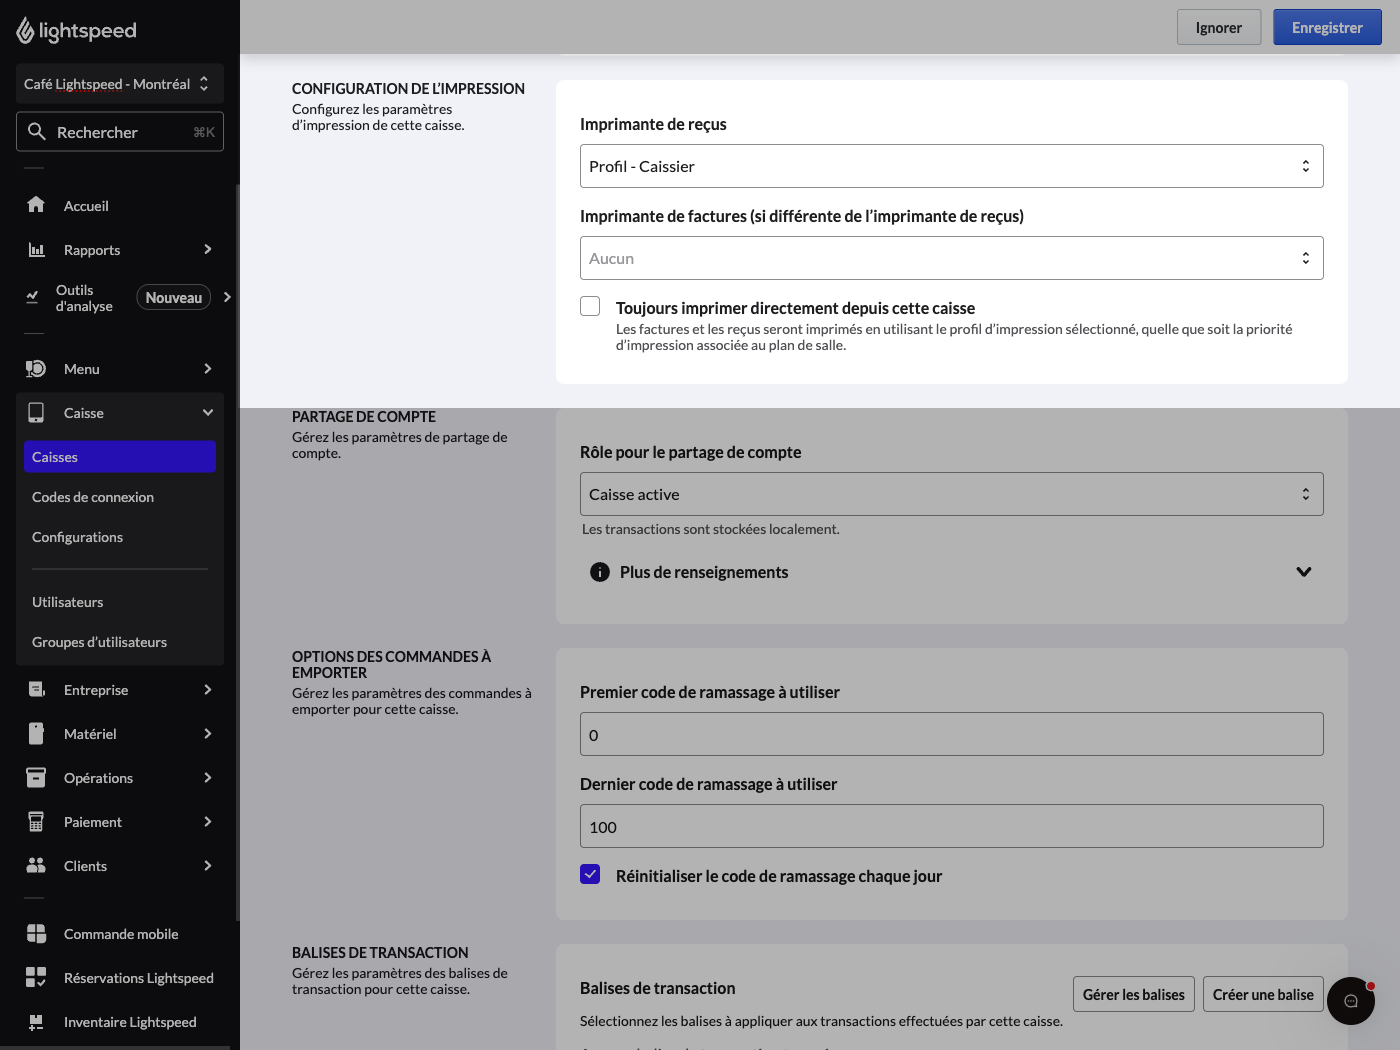Expand the Plus de renseignements chevron
1400x1050 pixels.
pos(1304,572)
